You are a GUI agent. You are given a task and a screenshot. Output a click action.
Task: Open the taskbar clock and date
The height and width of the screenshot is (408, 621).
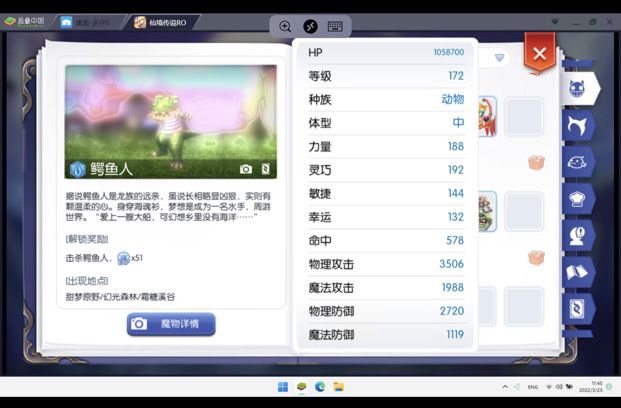pyautogui.click(x=591, y=387)
